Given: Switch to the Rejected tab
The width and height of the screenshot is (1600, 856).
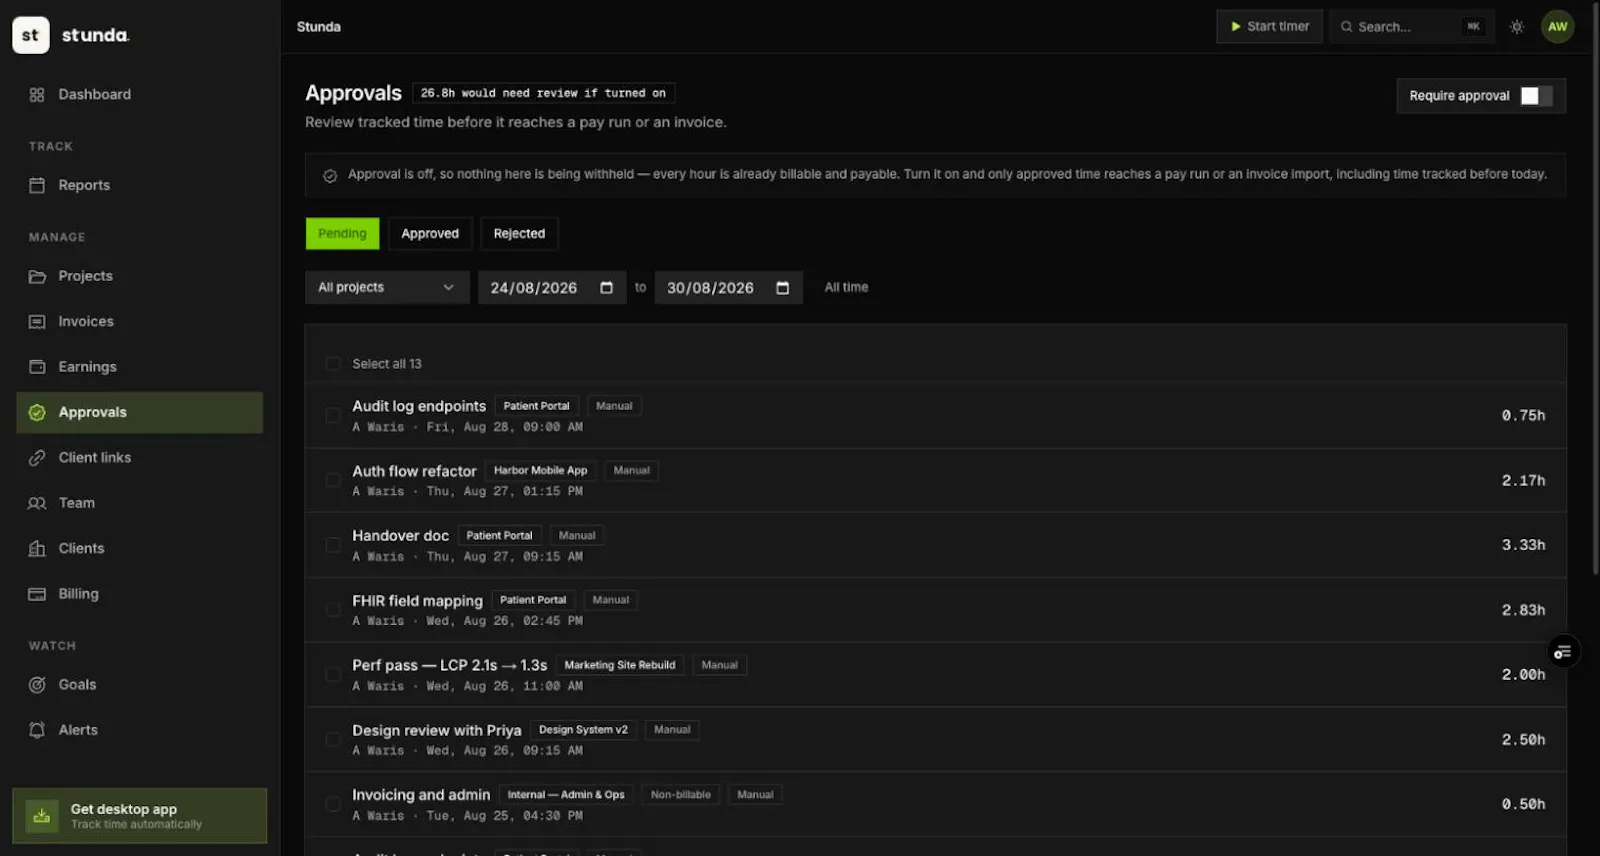Looking at the screenshot, I should (x=519, y=234).
